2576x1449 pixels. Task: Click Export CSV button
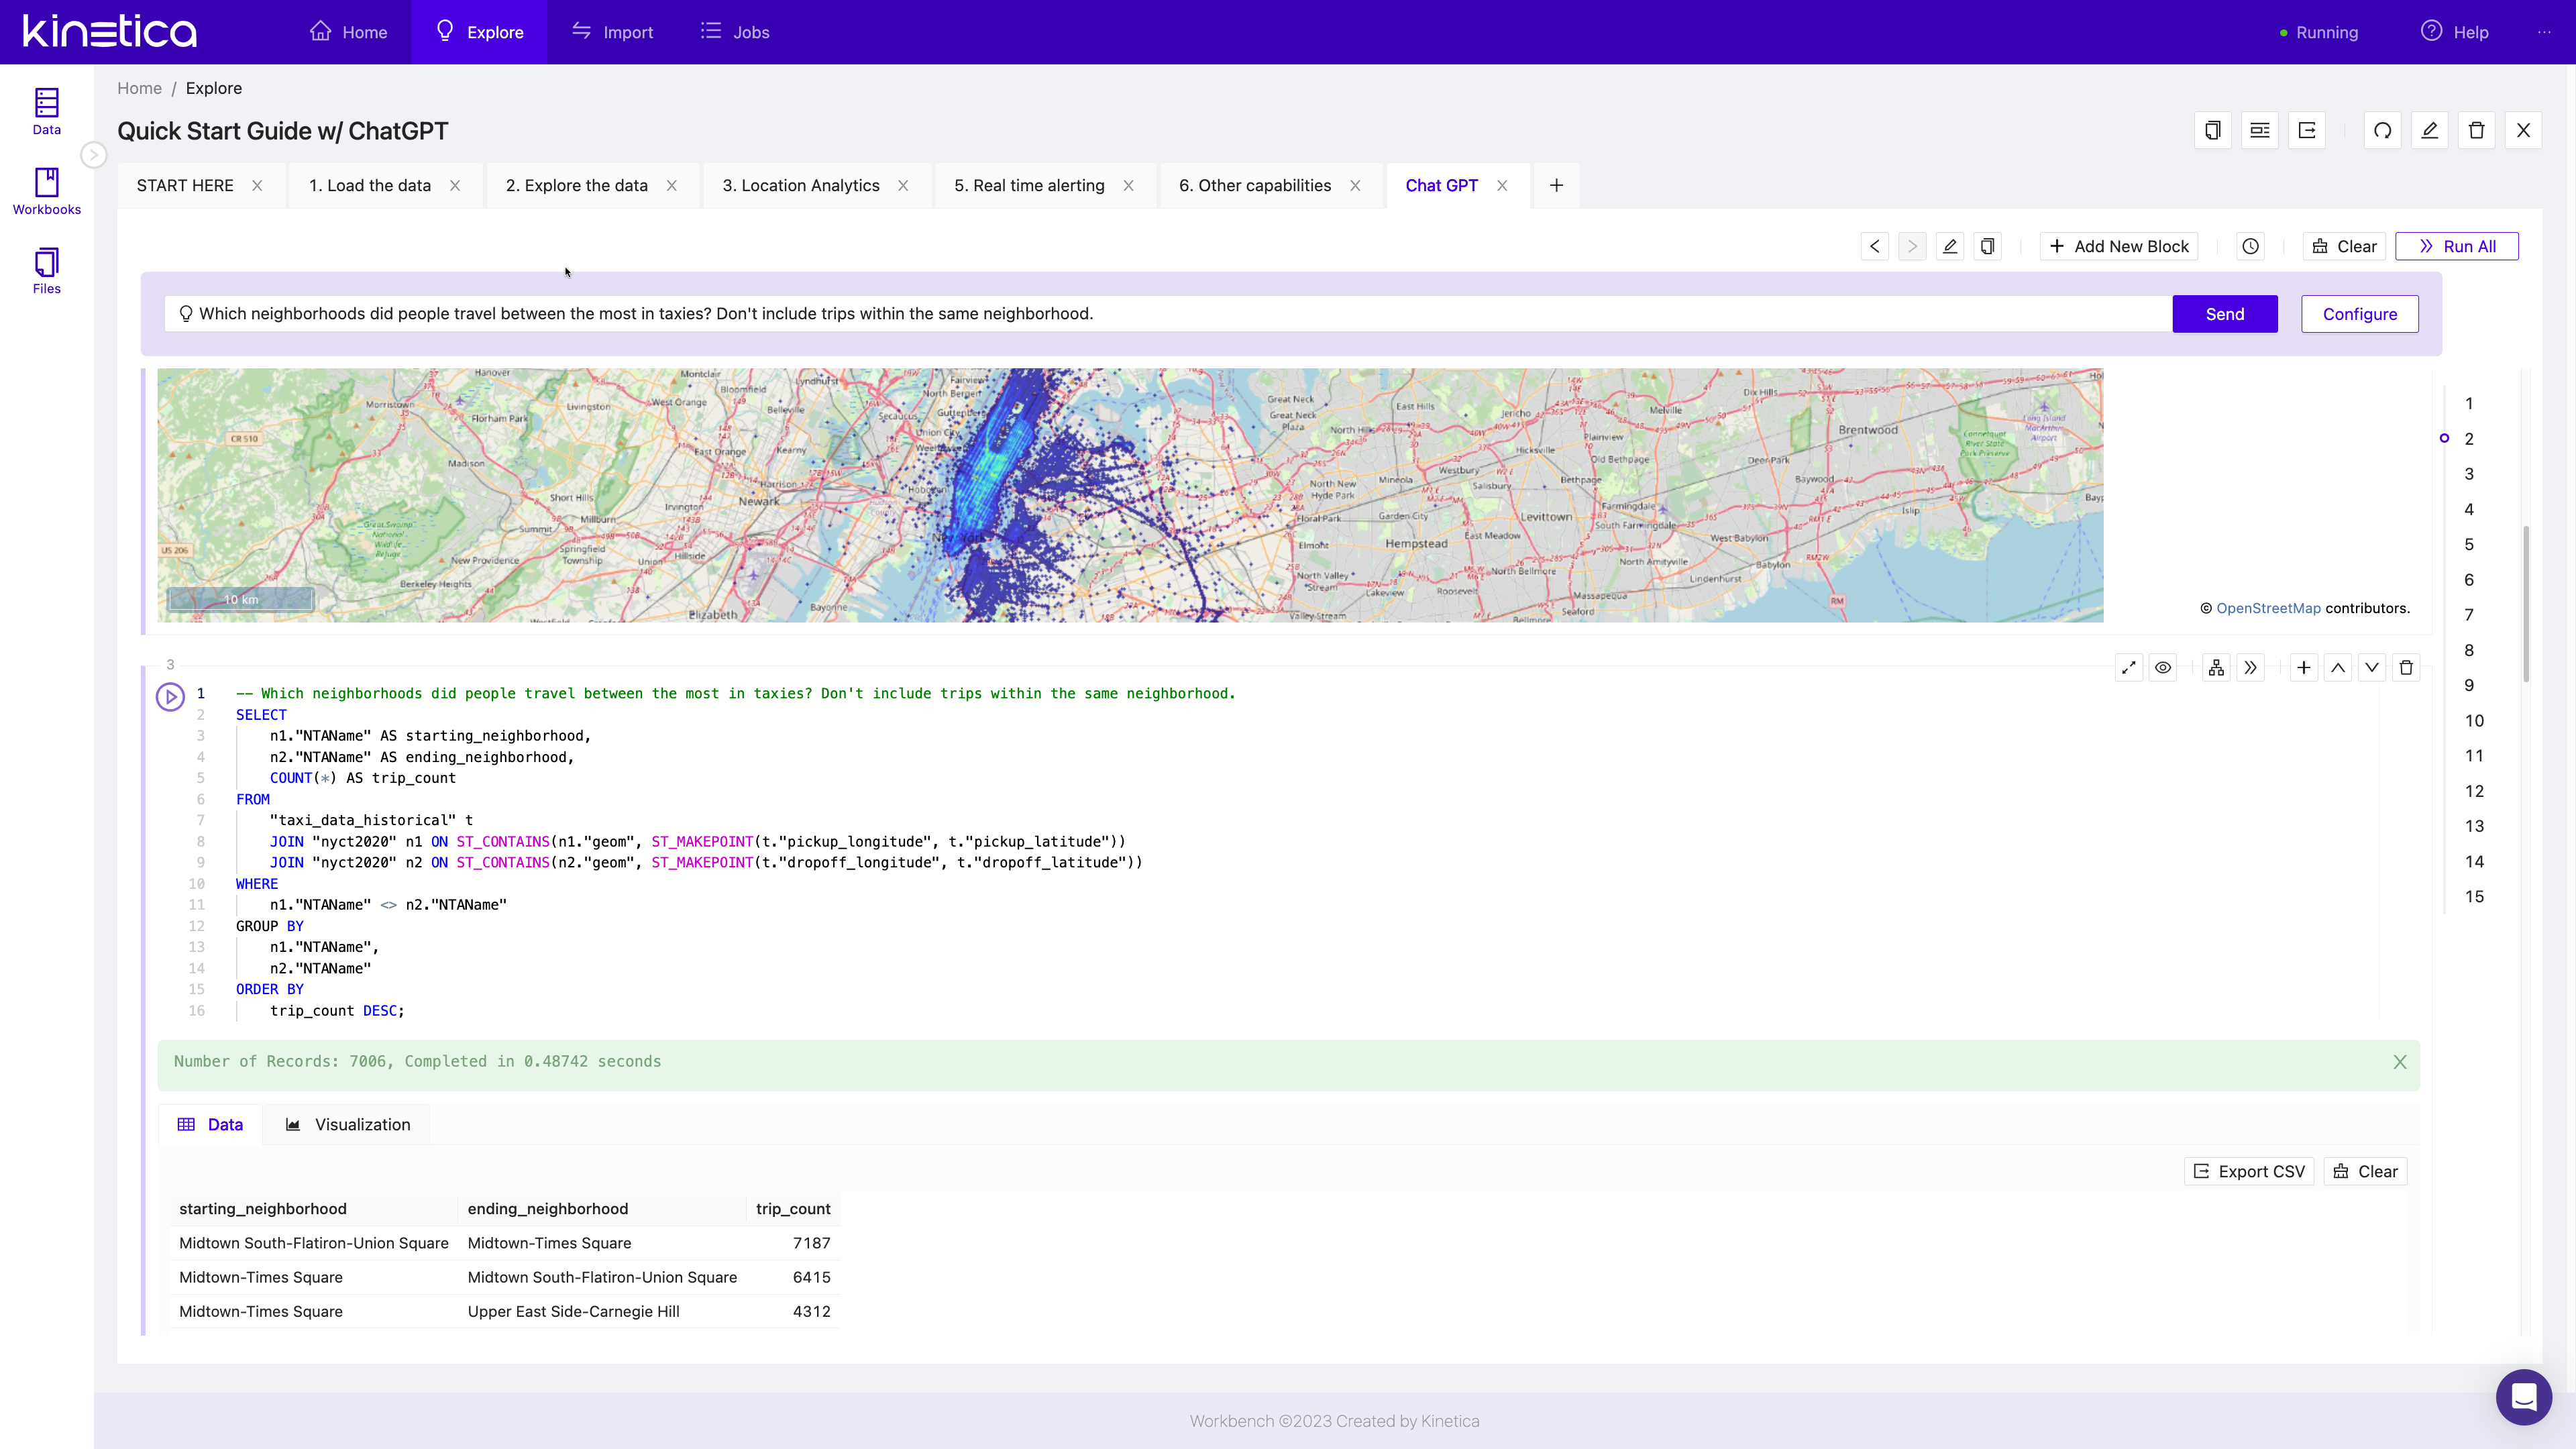[2249, 1171]
